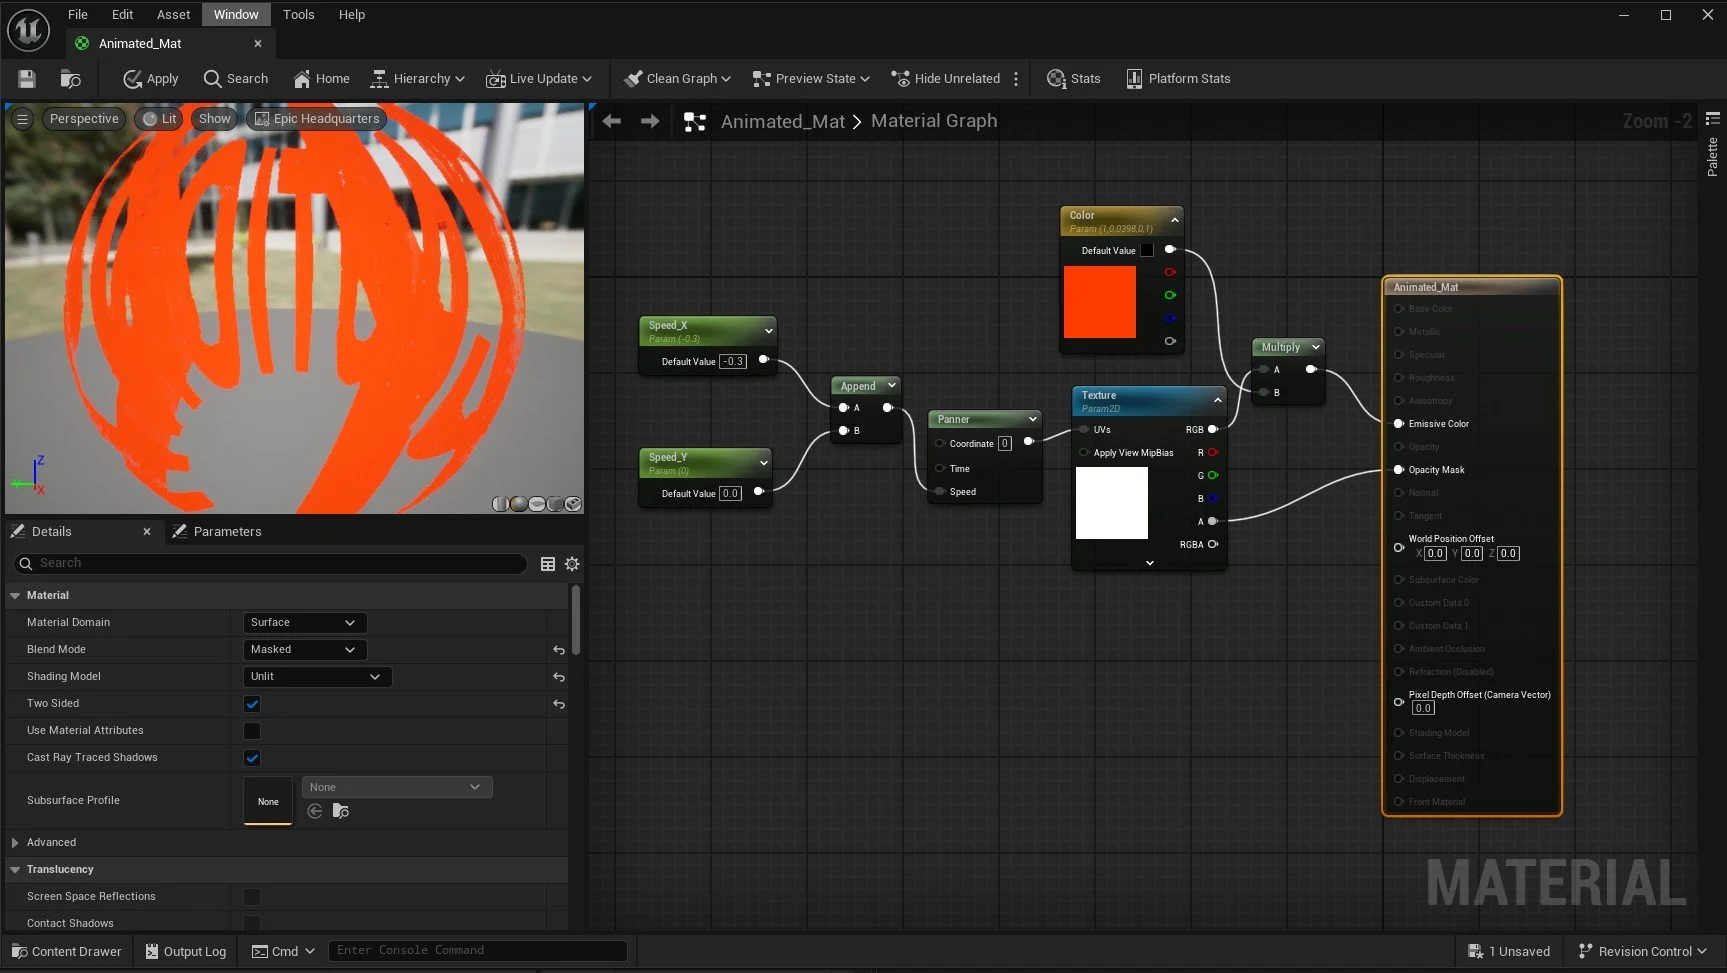Select the sphere preview shape icon
Viewport: 1727px width, 973px height.
[518, 504]
